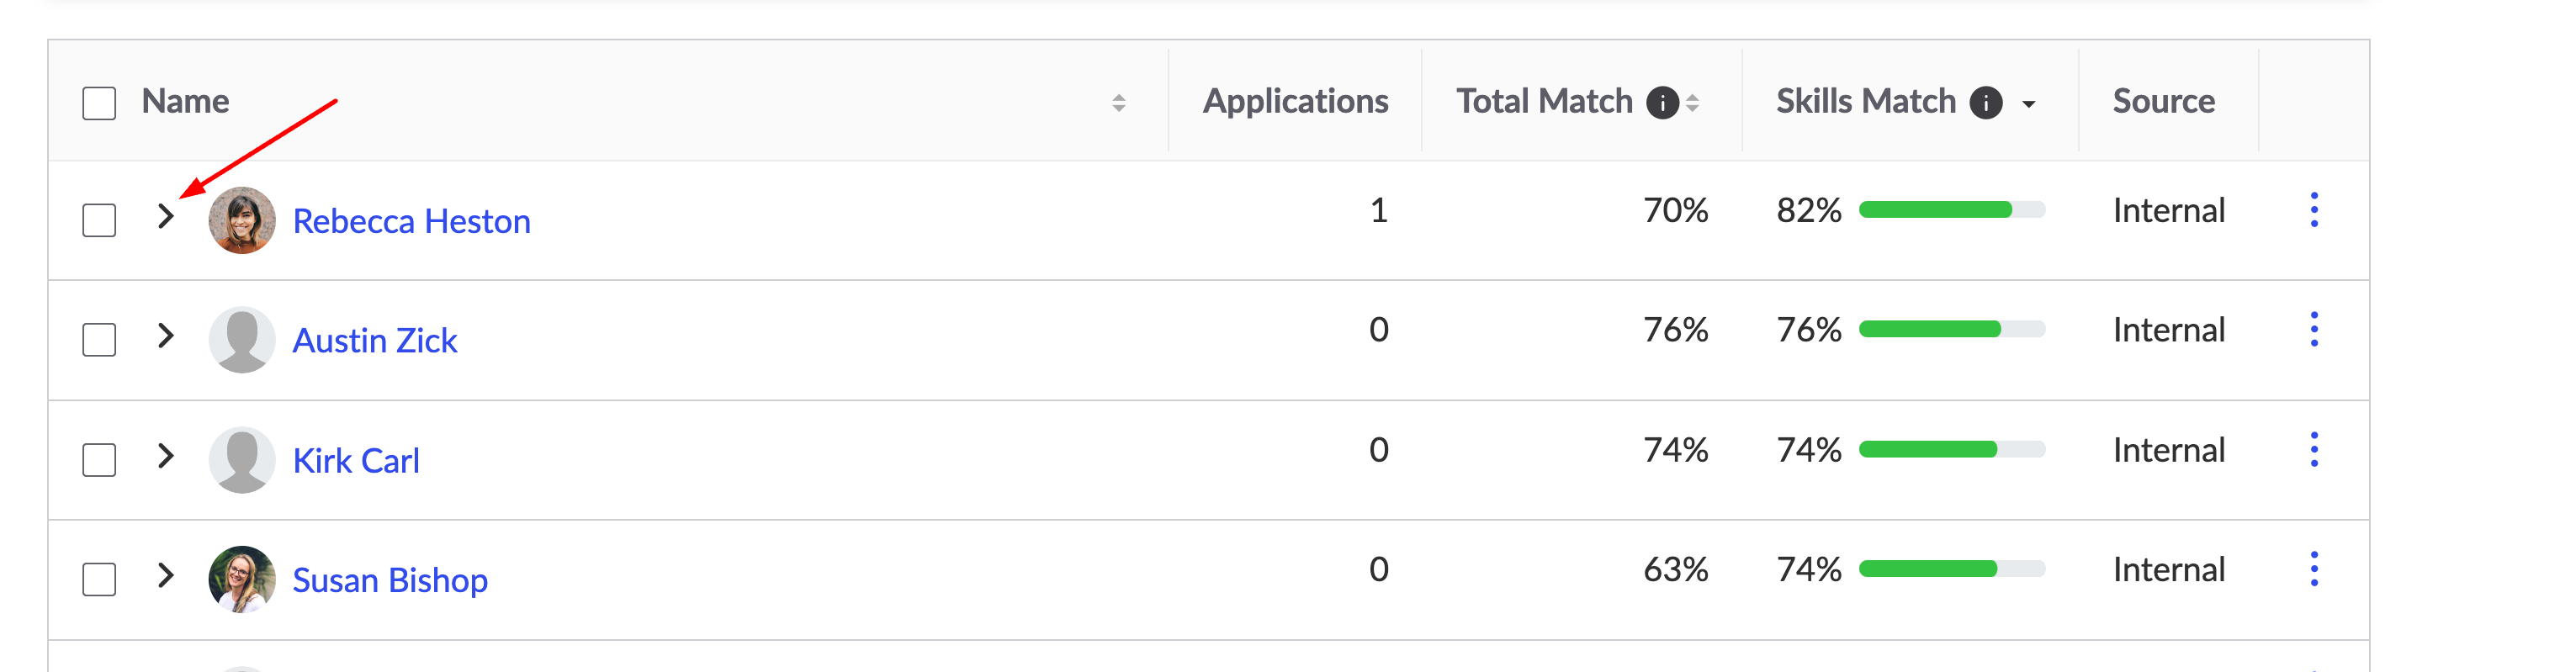Sort by Name column arrows
Viewport: 2576px width, 672px height.
coord(1119,102)
